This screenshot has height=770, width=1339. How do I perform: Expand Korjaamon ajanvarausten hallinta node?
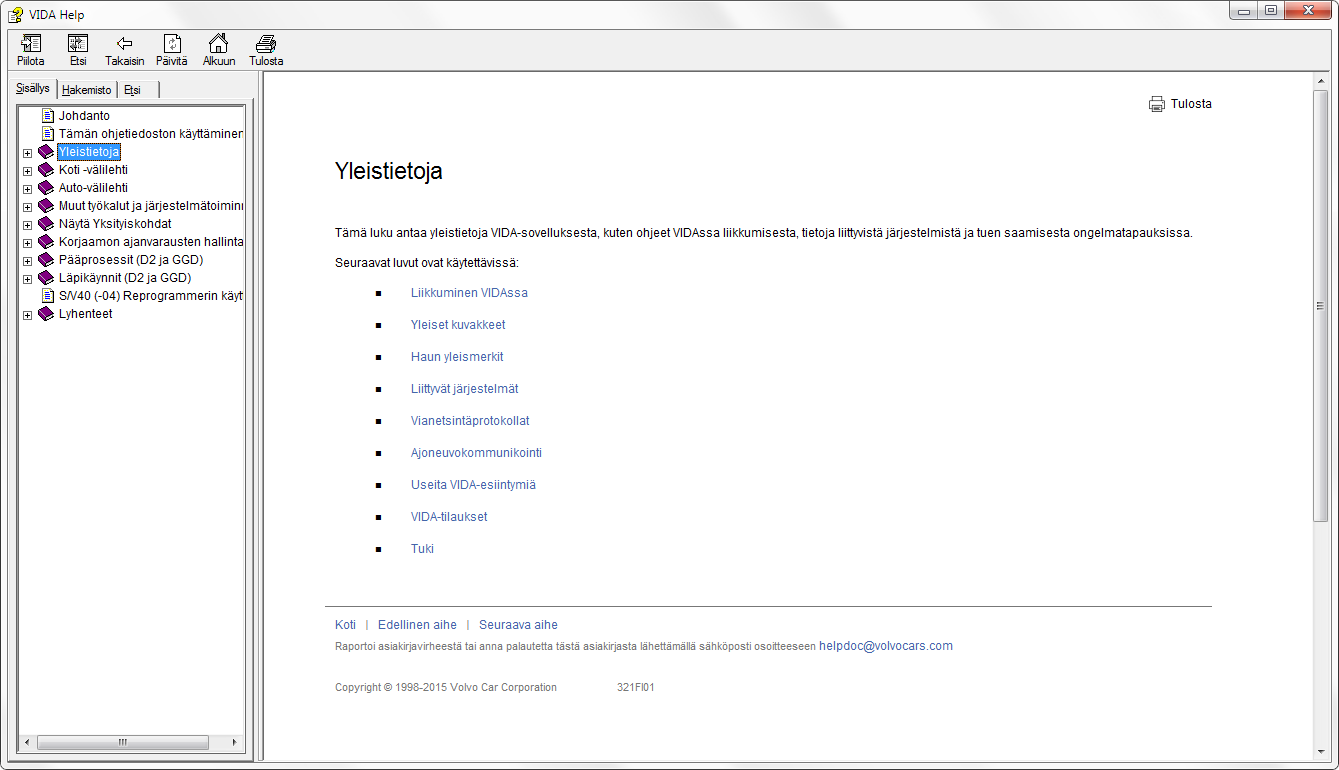(x=27, y=243)
